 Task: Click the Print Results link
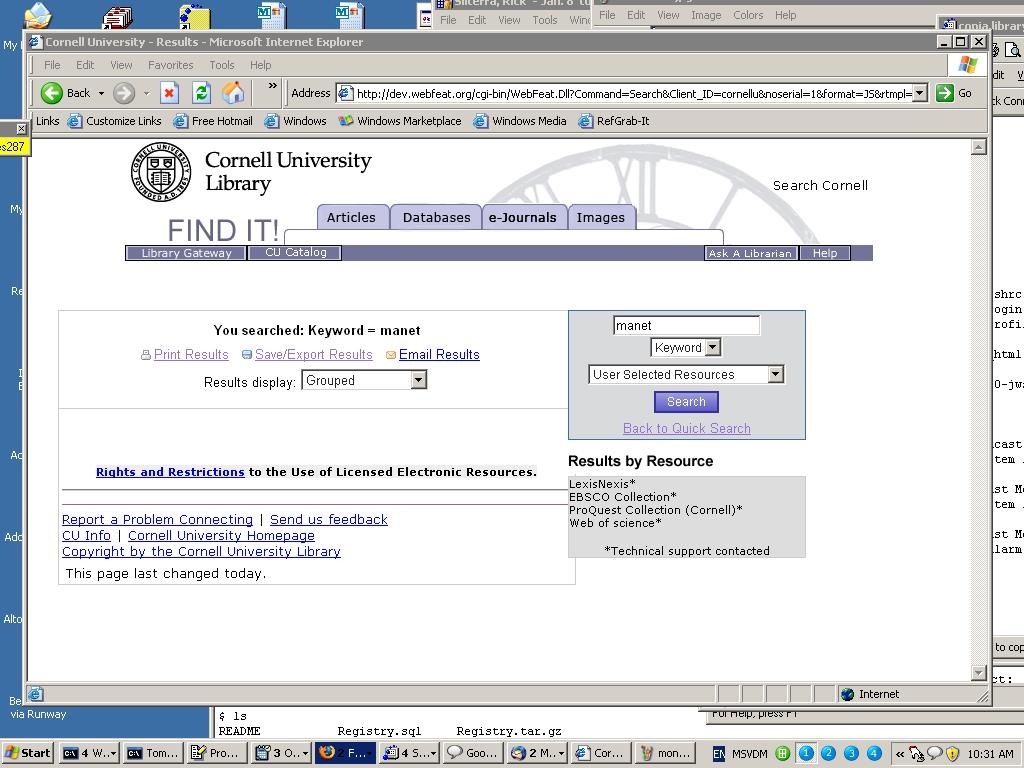click(191, 355)
